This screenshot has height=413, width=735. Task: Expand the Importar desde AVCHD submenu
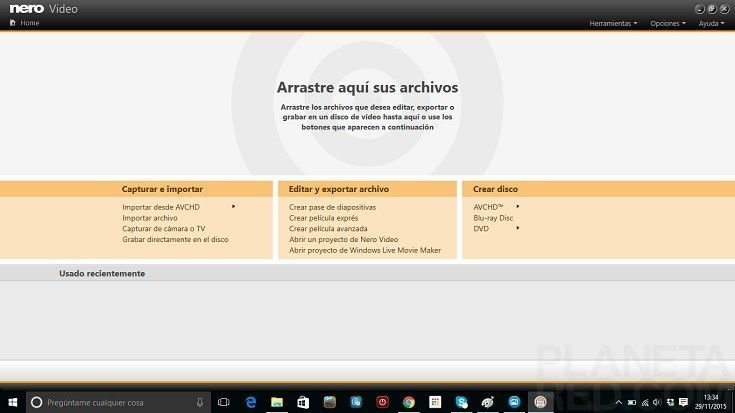233,207
